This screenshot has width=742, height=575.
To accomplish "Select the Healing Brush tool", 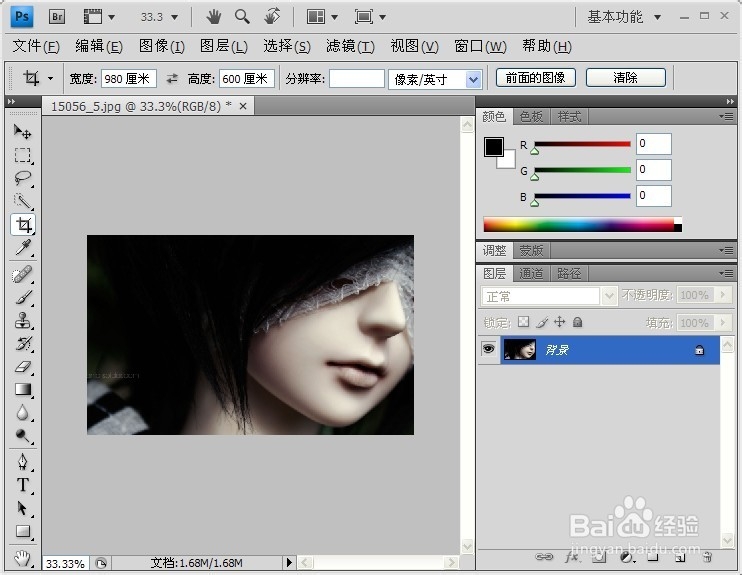I will click(x=22, y=274).
